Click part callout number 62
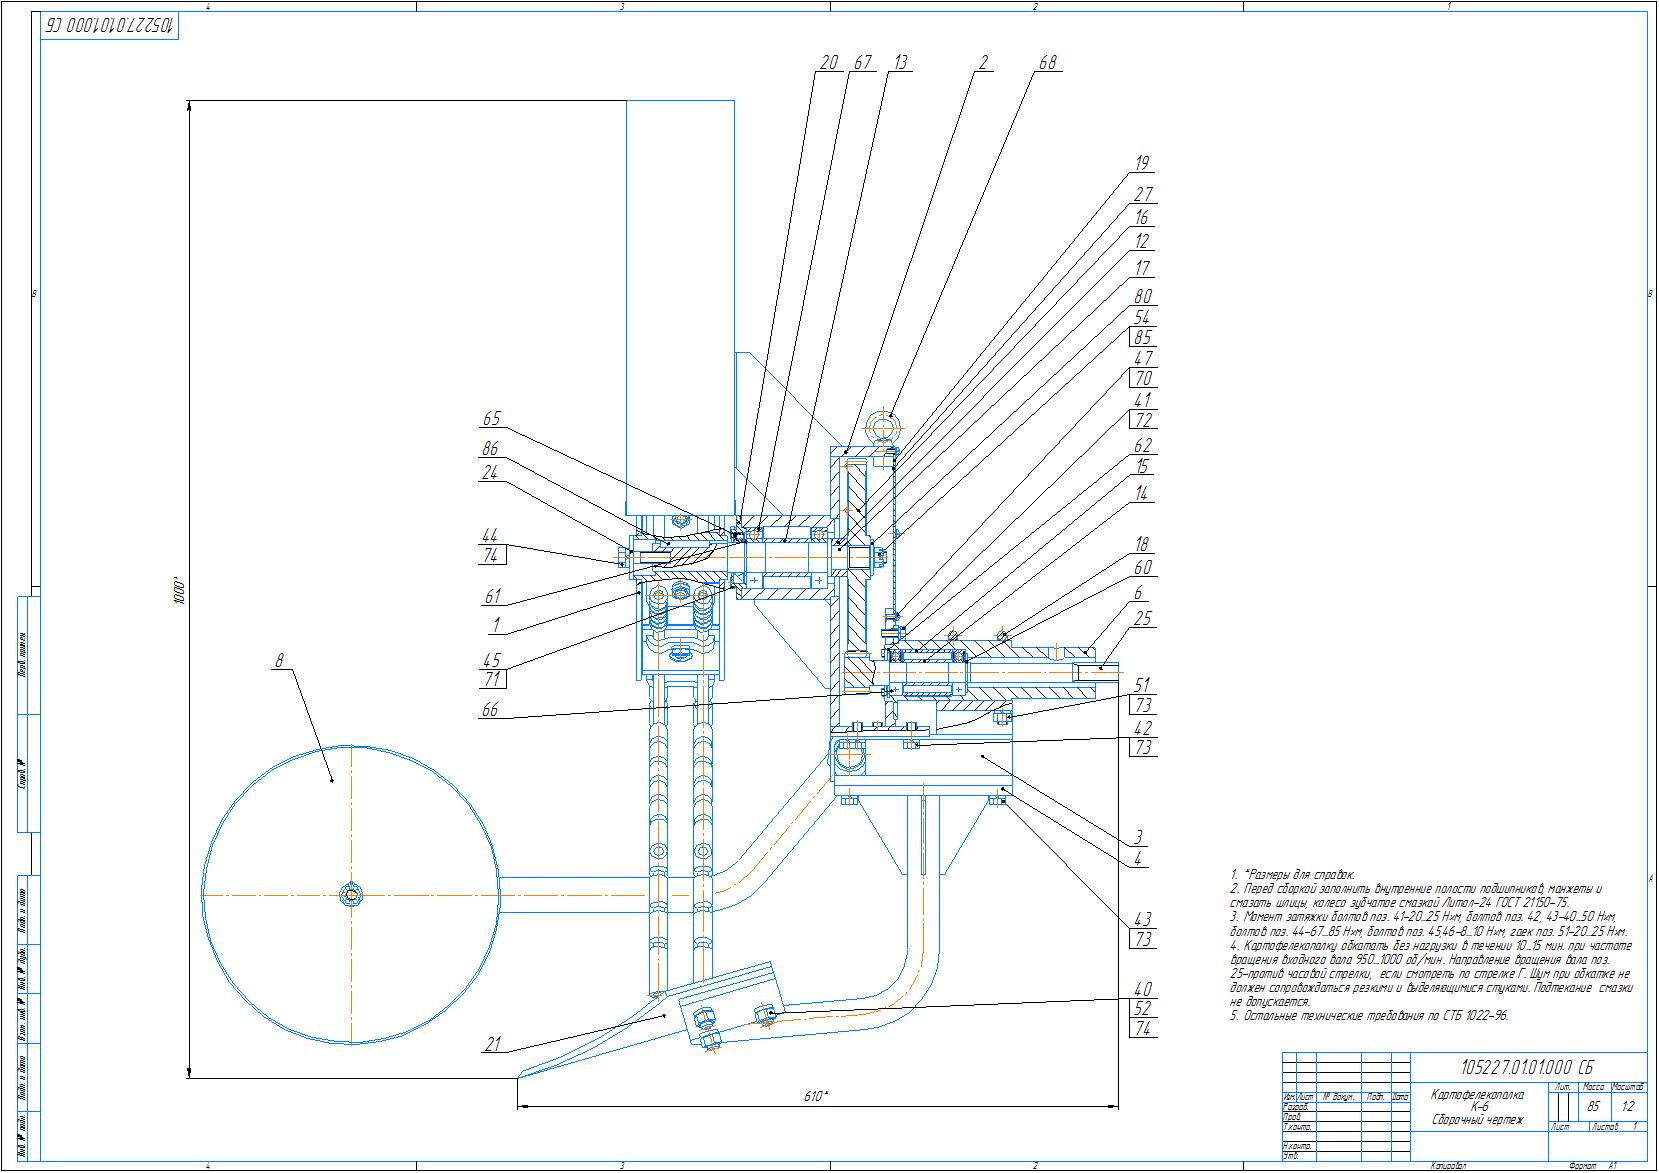Viewport: 1659px width, 1173px height. (1142, 445)
